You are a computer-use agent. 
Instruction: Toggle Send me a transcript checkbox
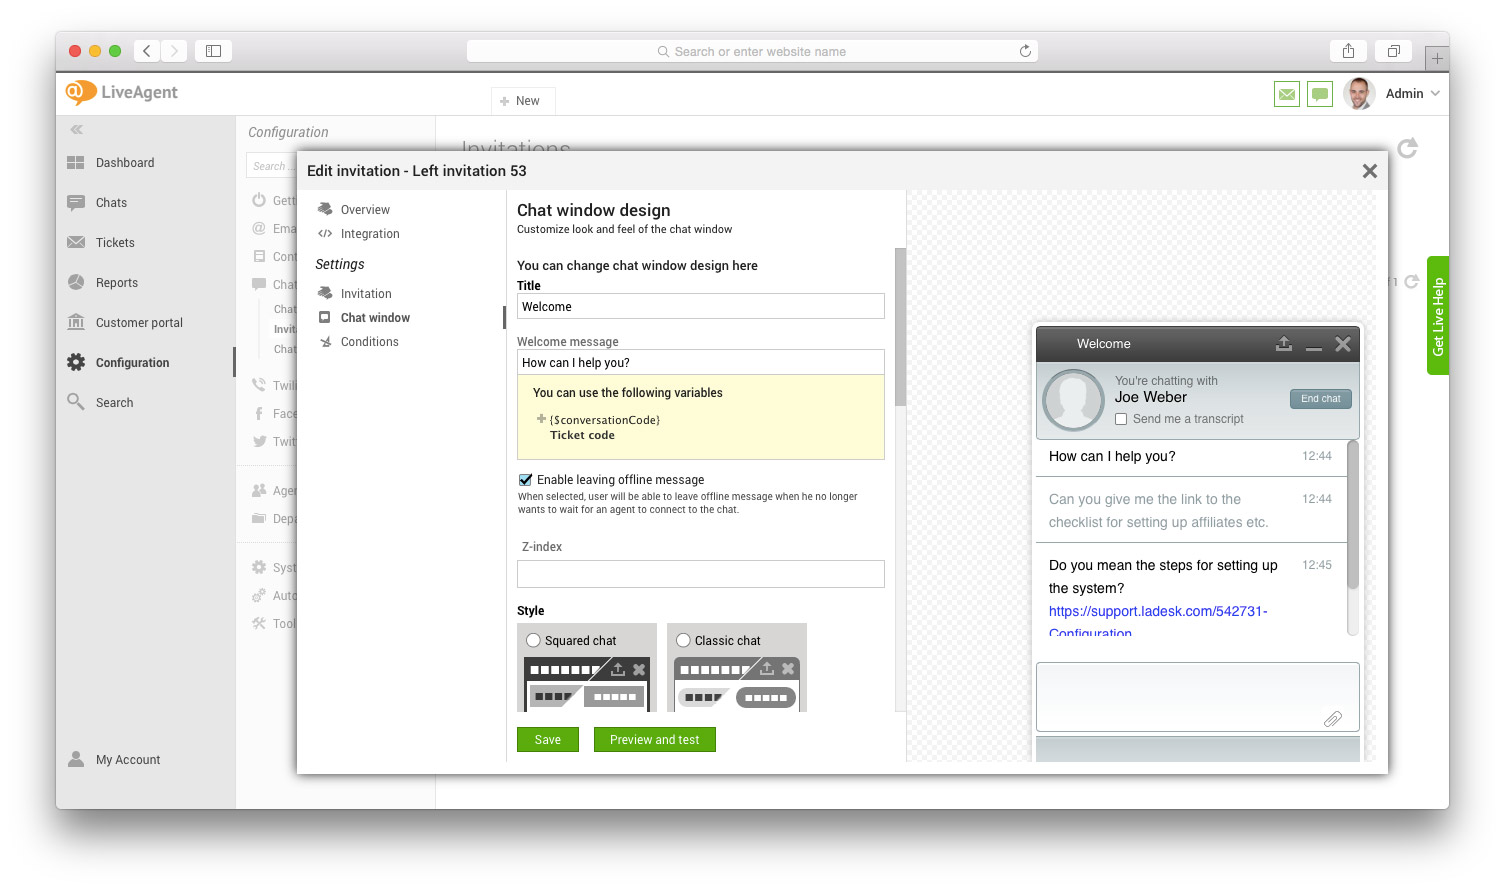pyautogui.click(x=1121, y=420)
